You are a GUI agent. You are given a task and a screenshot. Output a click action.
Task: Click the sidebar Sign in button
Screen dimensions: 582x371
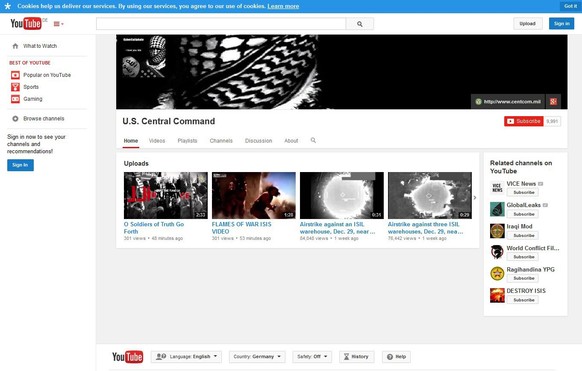[20, 165]
